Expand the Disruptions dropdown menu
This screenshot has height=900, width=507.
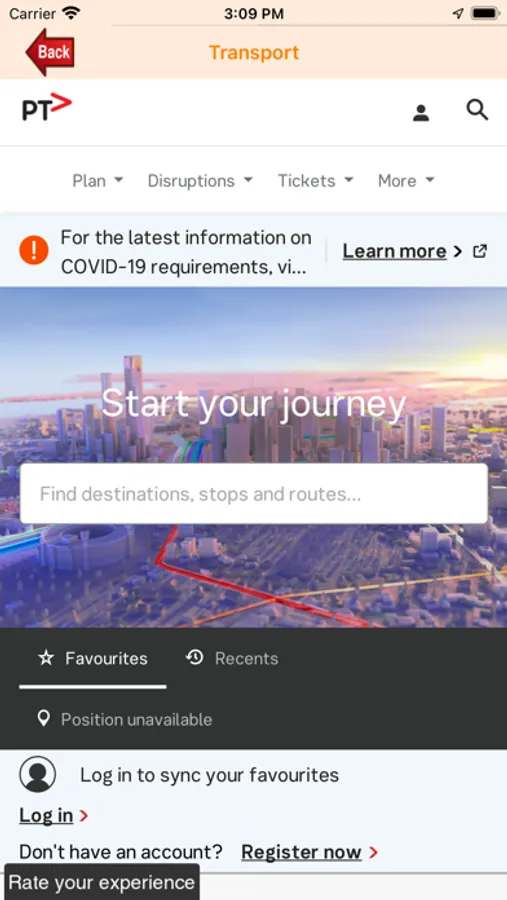[200, 181]
